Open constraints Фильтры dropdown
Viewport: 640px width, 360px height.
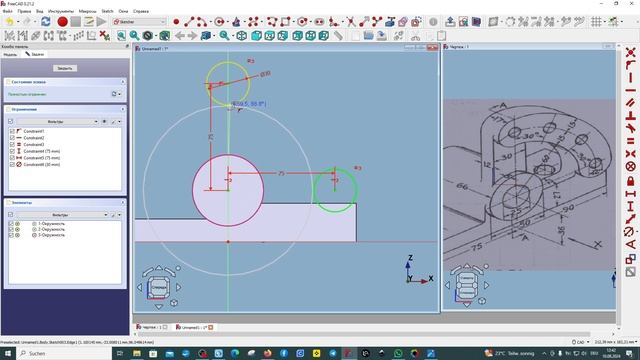tap(58, 122)
